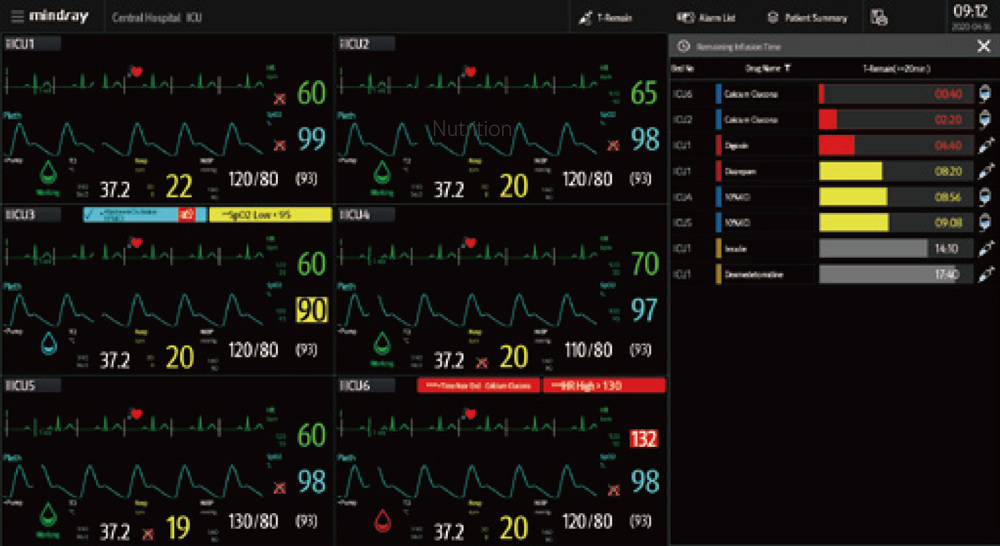
Task: Click the device settings icon beside Patient Summary
Action: point(879,17)
